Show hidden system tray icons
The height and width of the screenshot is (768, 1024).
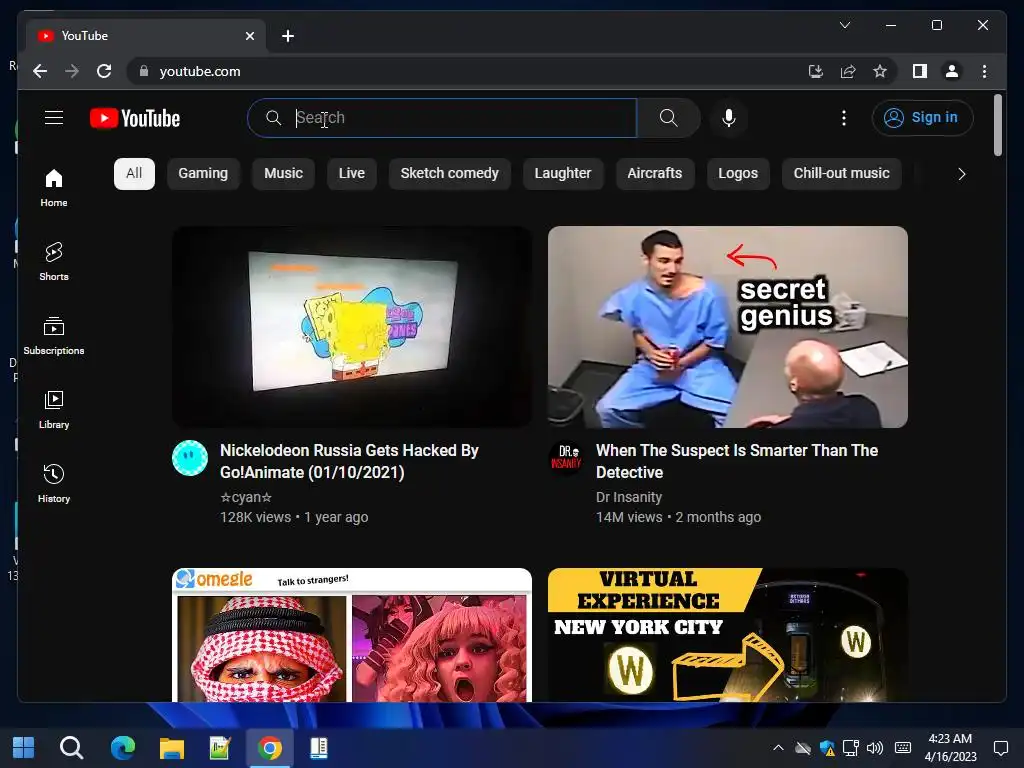click(x=778, y=748)
